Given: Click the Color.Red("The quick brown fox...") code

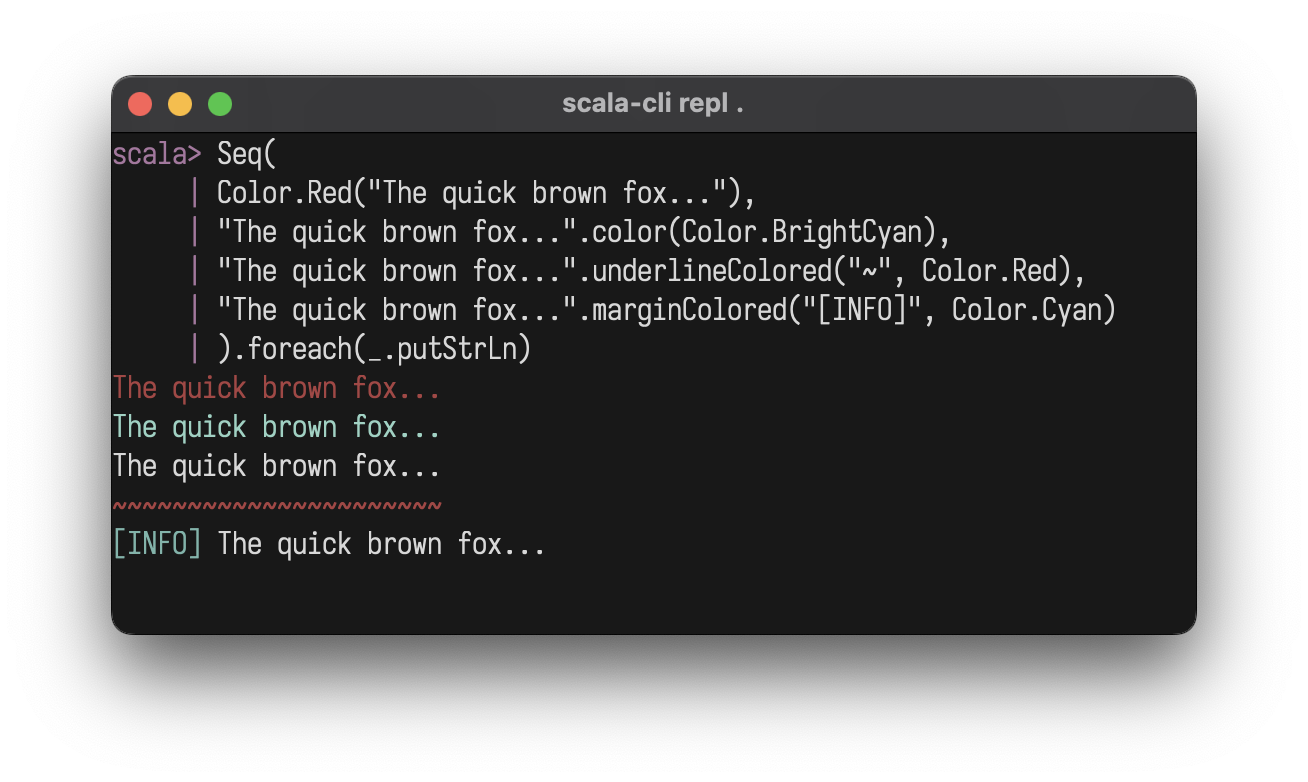Looking at the screenshot, I should point(486,193).
